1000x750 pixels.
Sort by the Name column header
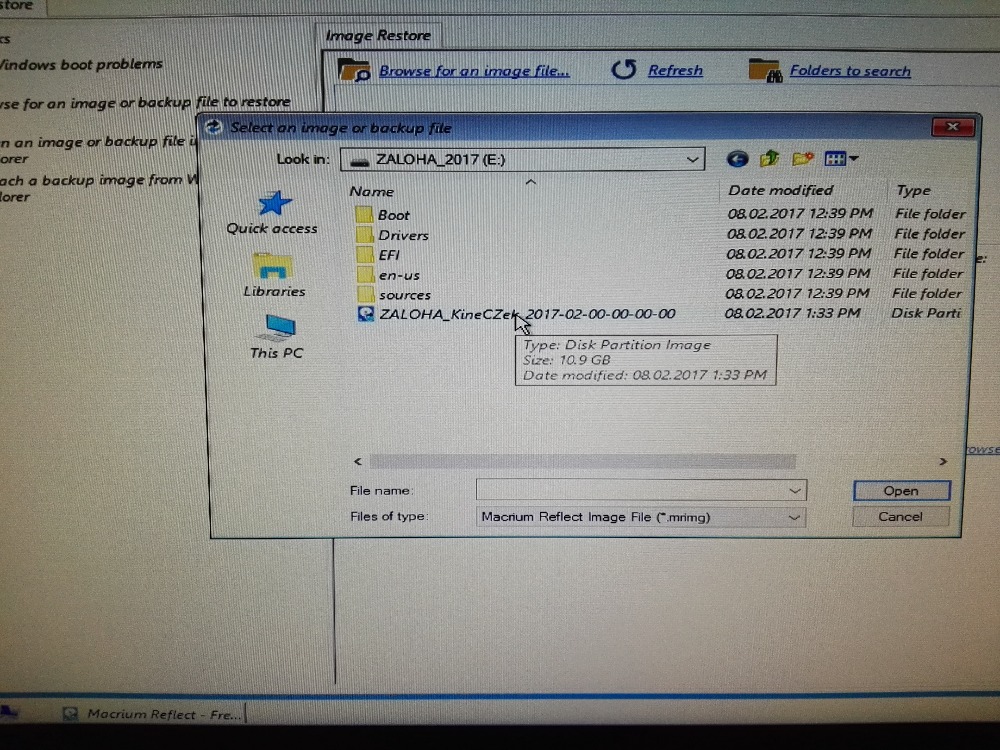(371, 191)
